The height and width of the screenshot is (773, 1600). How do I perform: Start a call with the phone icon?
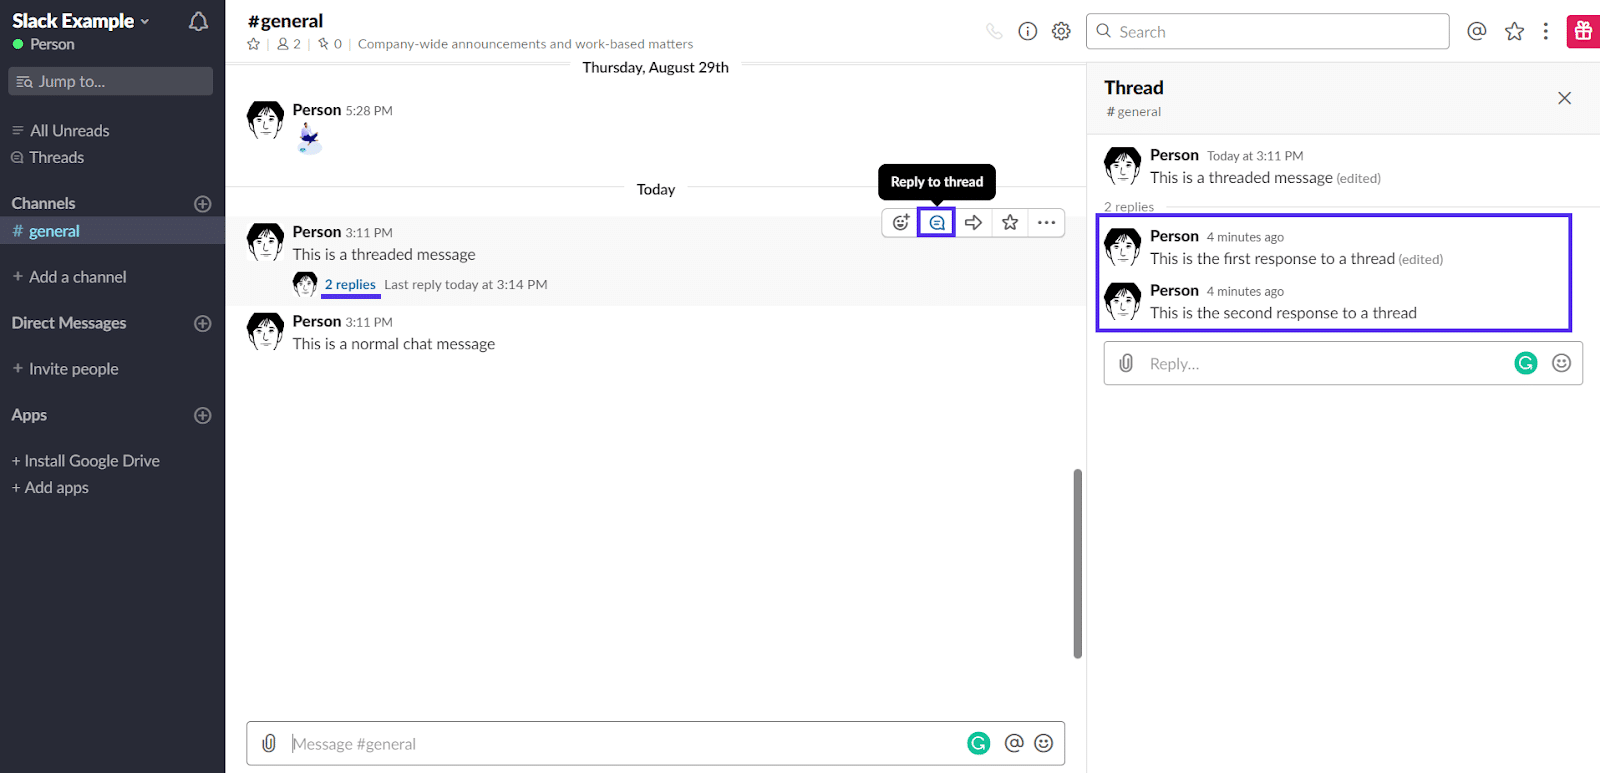(x=994, y=31)
